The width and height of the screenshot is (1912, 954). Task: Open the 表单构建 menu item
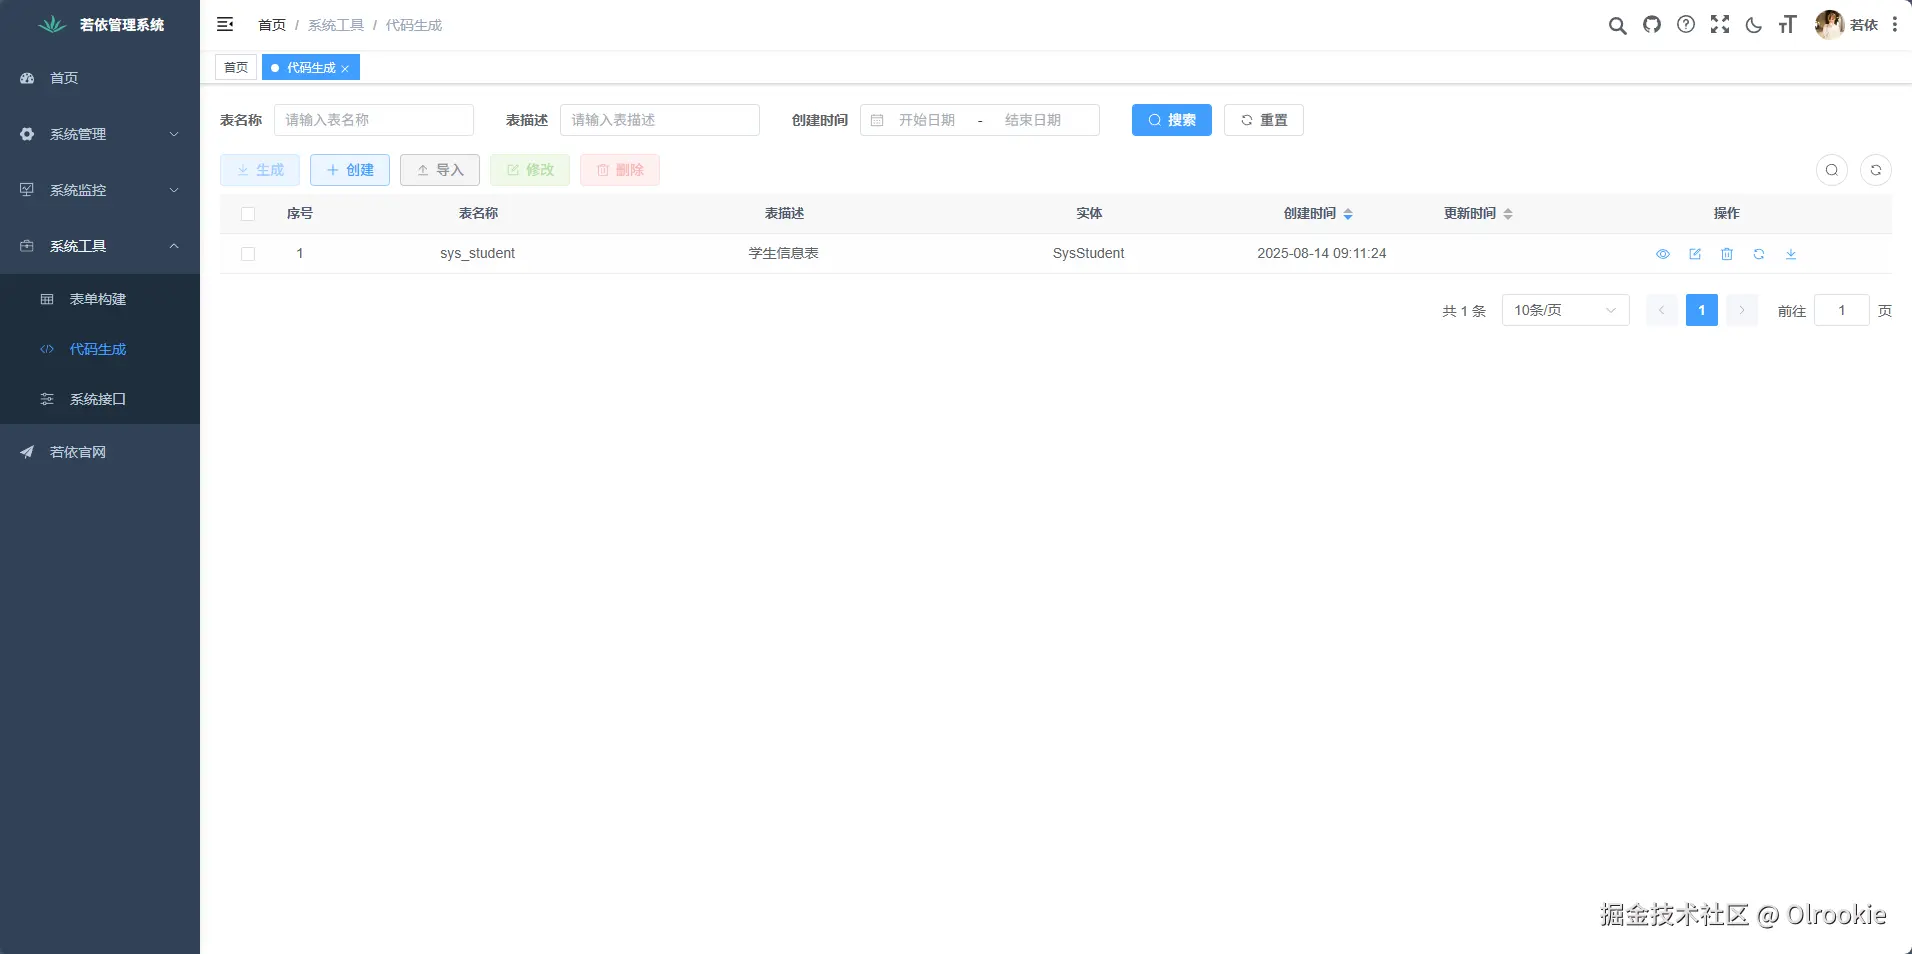[x=97, y=299]
